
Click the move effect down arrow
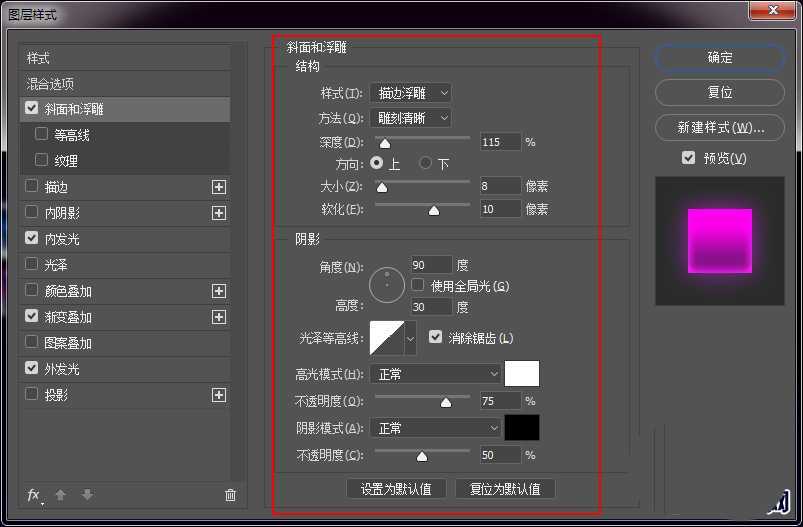pyautogui.click(x=87, y=495)
